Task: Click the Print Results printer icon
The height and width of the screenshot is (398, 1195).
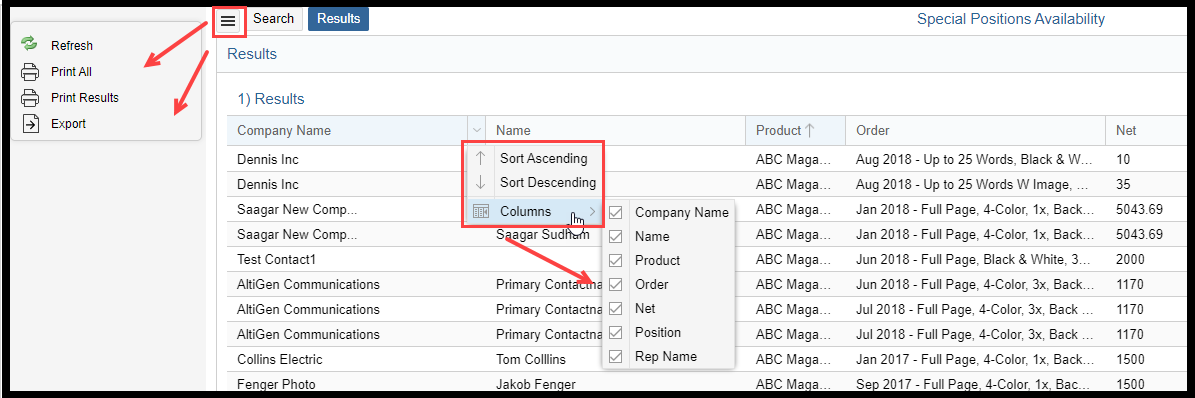Action: (30, 98)
